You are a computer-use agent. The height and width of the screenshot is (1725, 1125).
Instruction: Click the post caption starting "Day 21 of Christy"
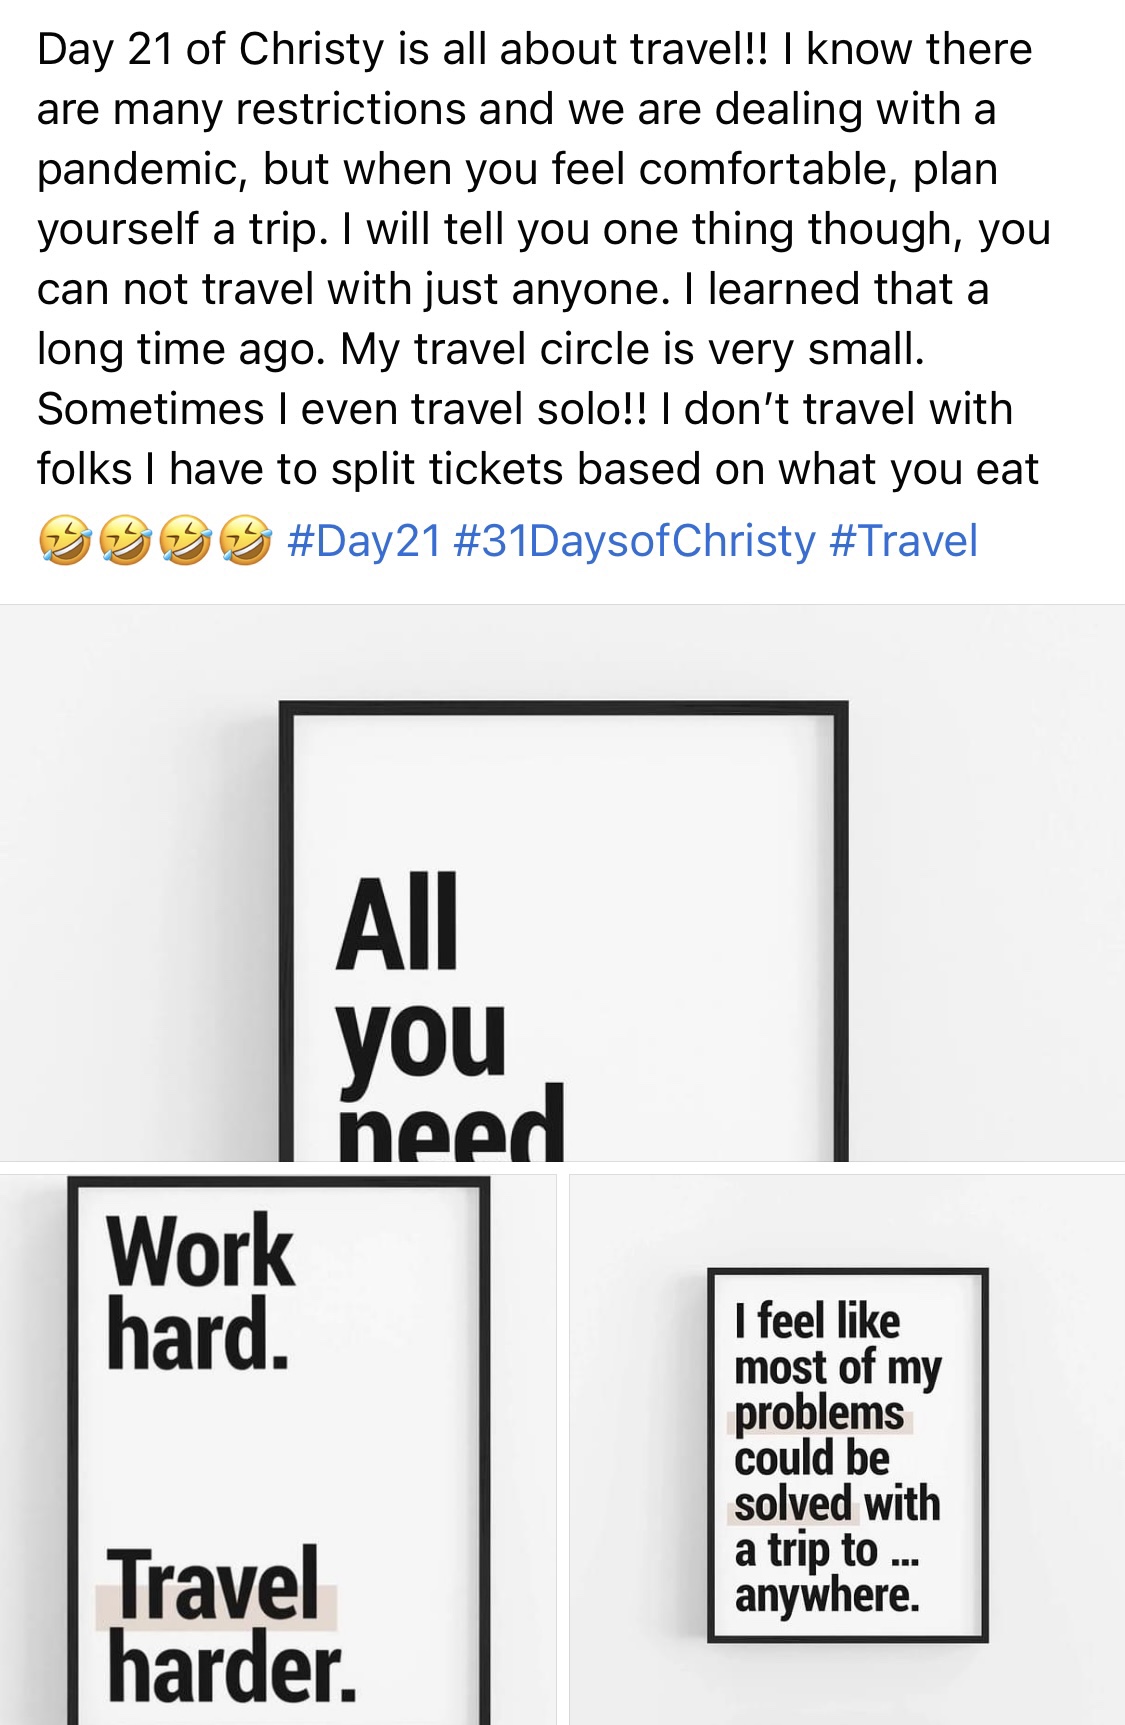[540, 260]
